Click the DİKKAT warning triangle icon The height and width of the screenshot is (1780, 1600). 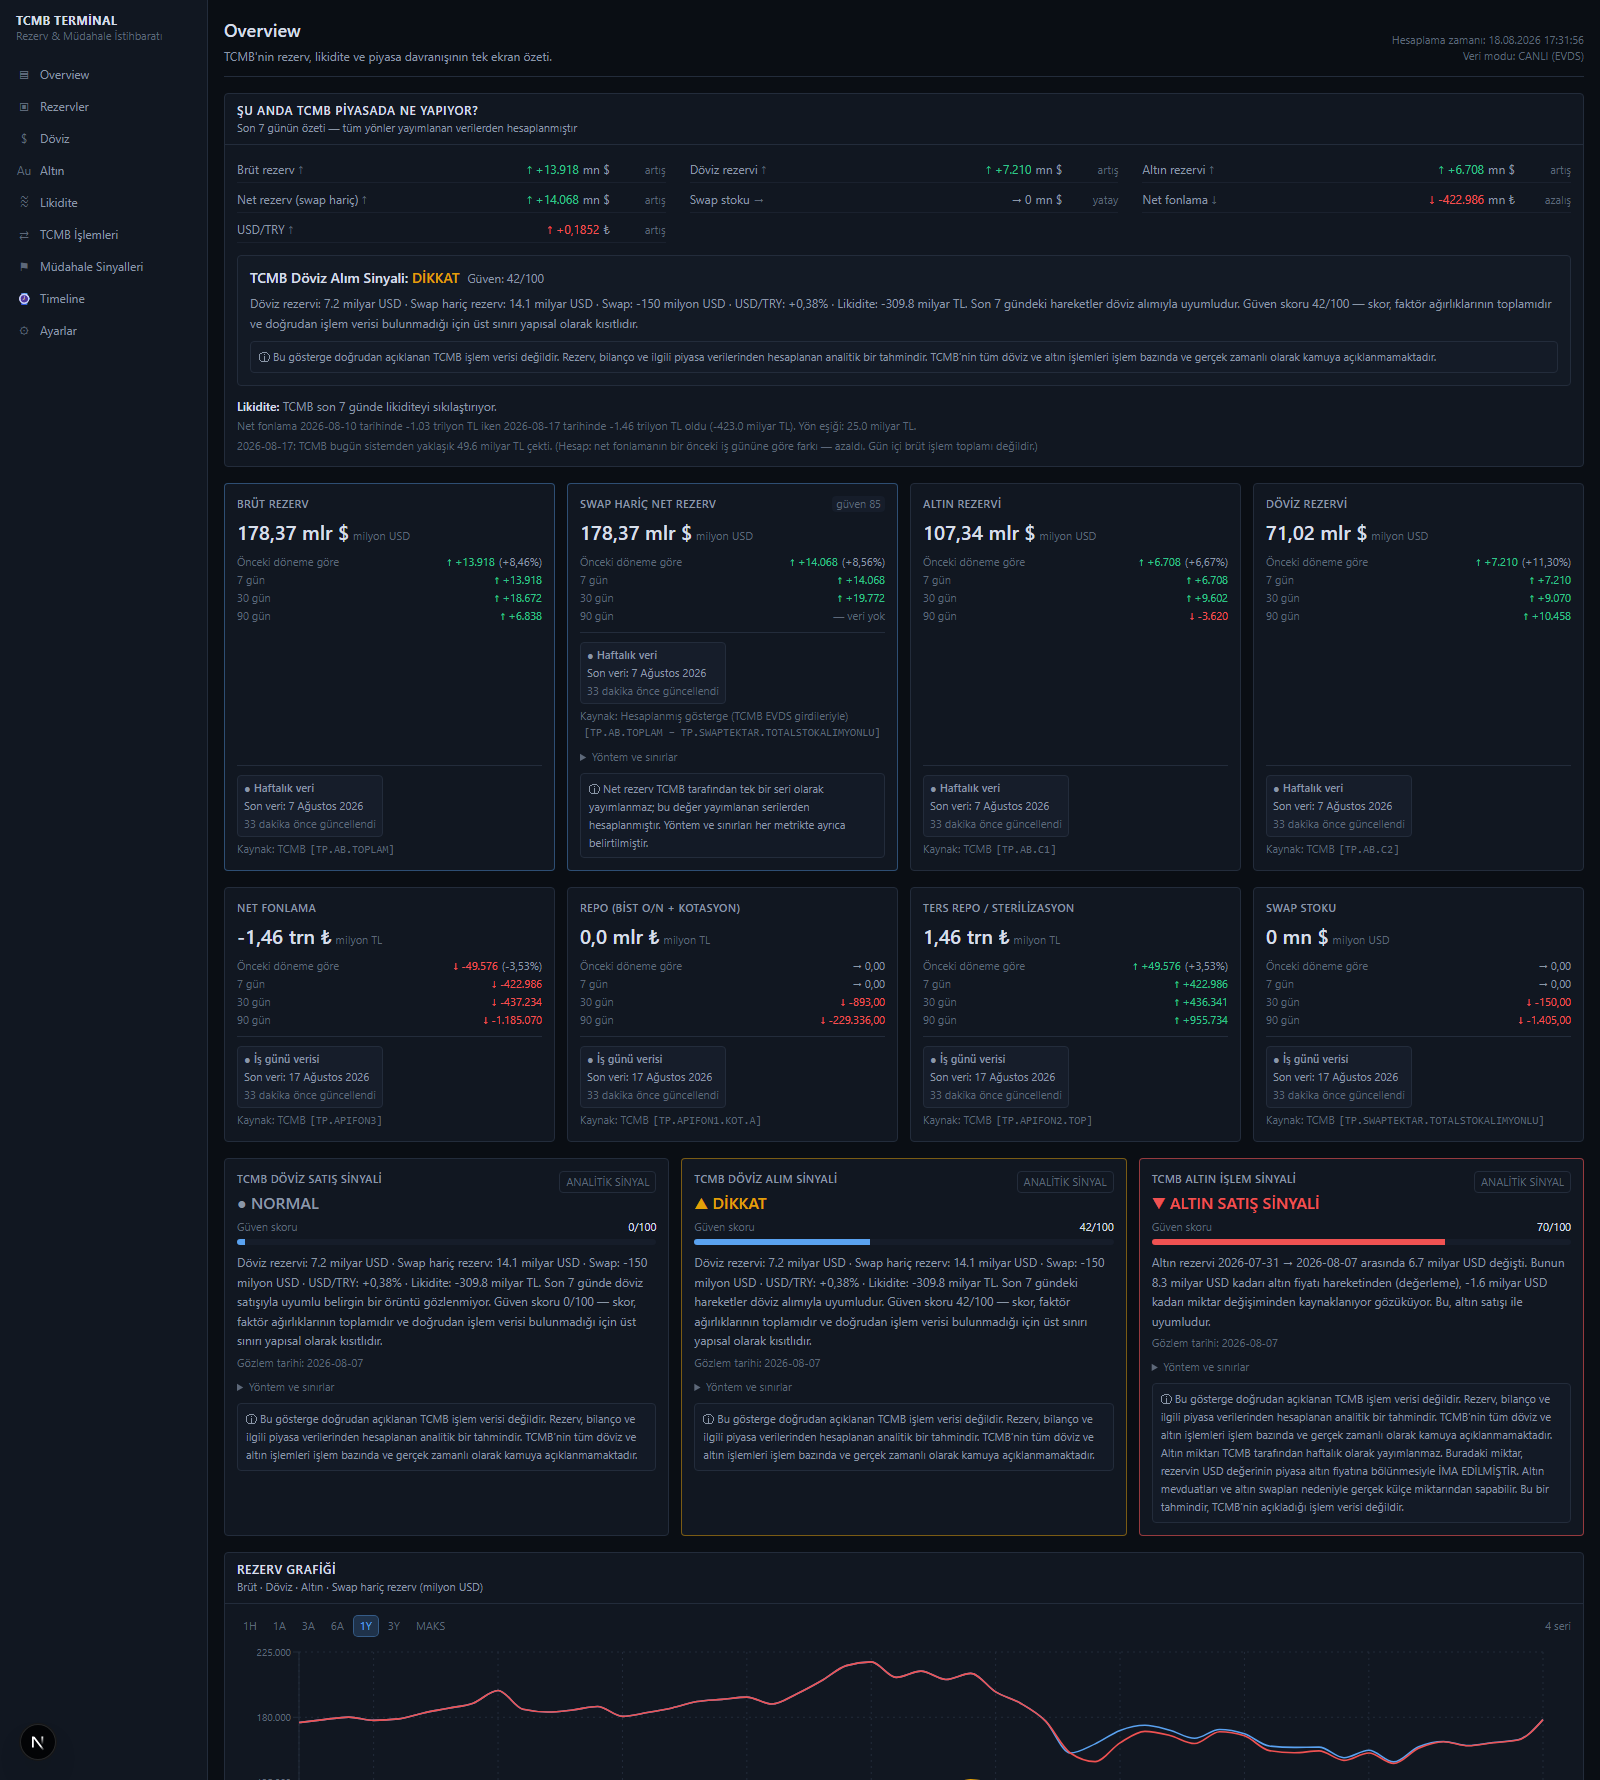pyautogui.click(x=701, y=1204)
